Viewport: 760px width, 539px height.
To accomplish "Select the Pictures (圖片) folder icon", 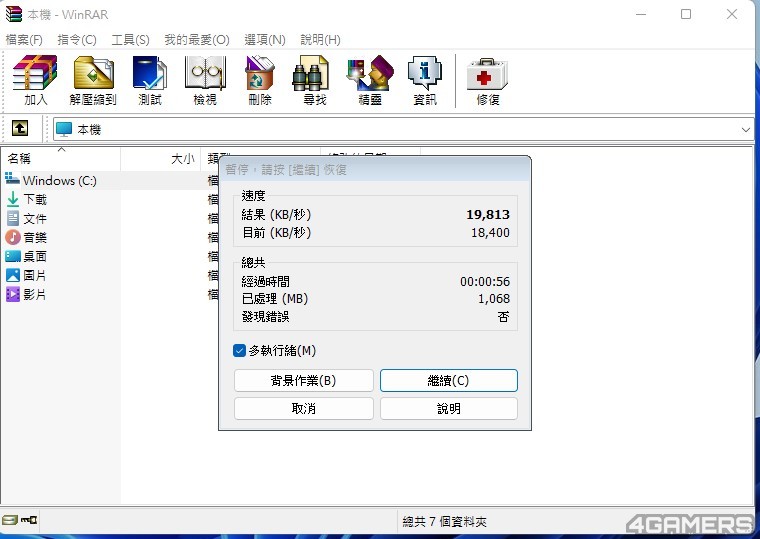I will tap(13, 275).
